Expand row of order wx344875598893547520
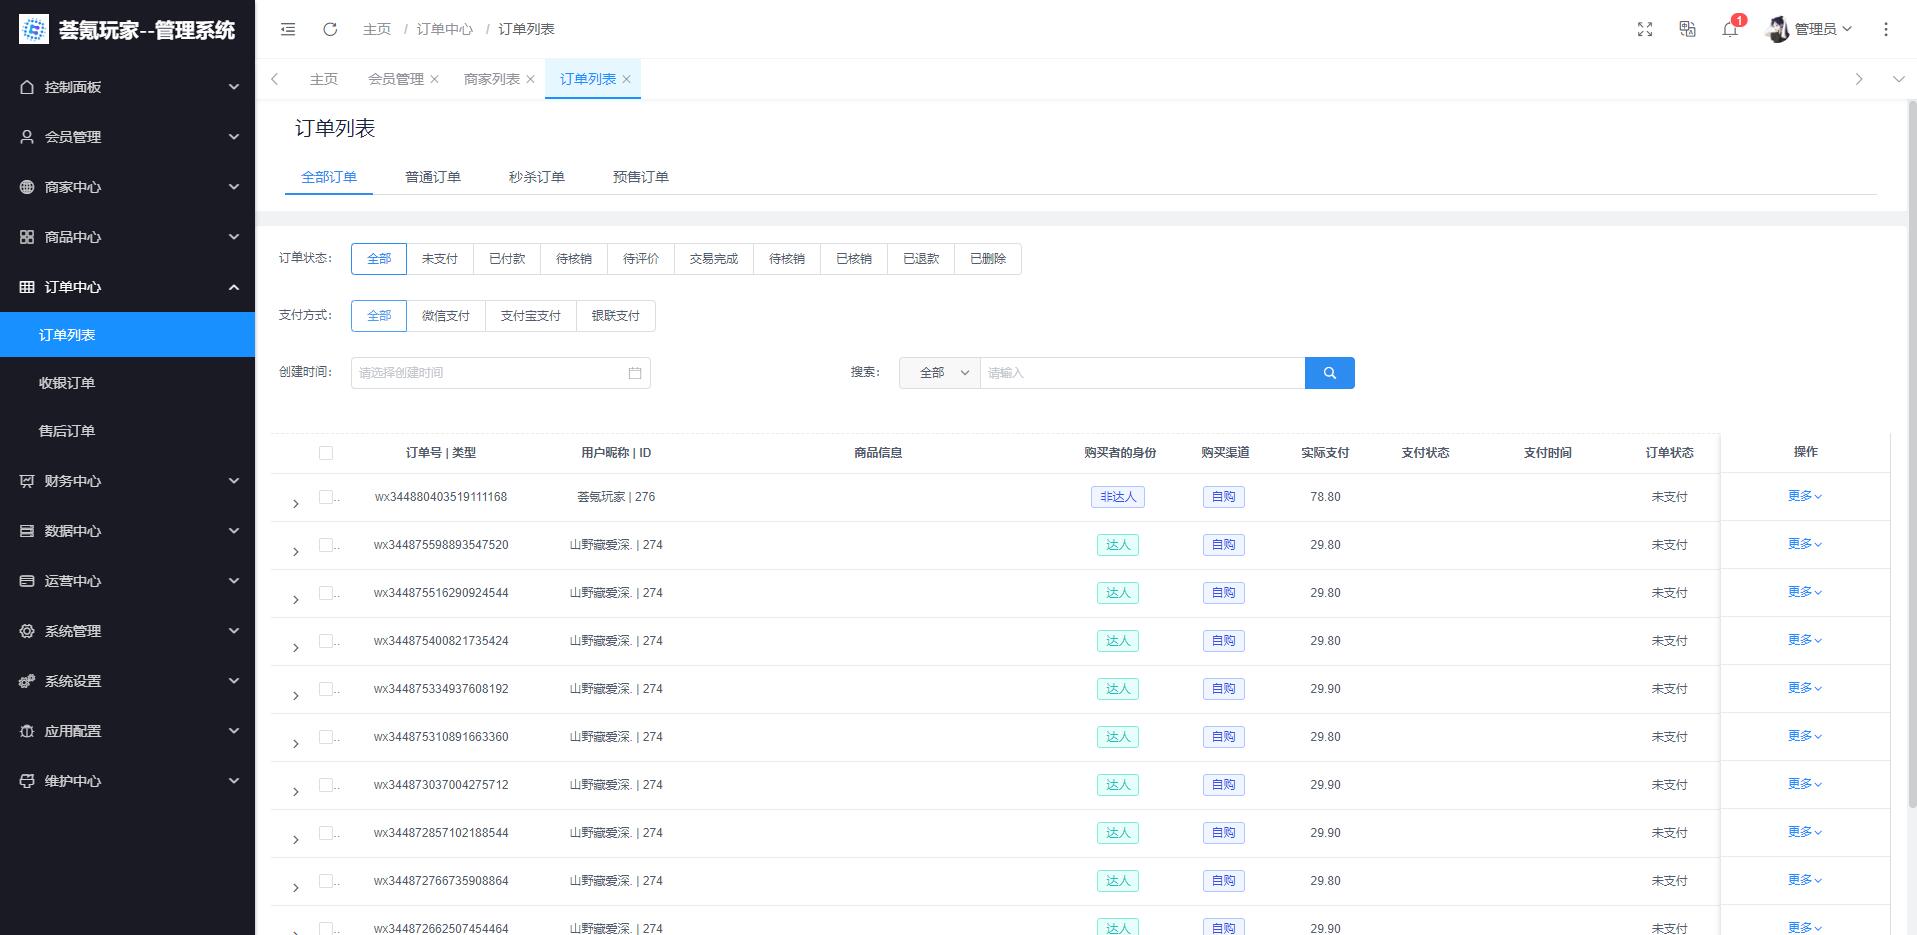 [x=296, y=551]
